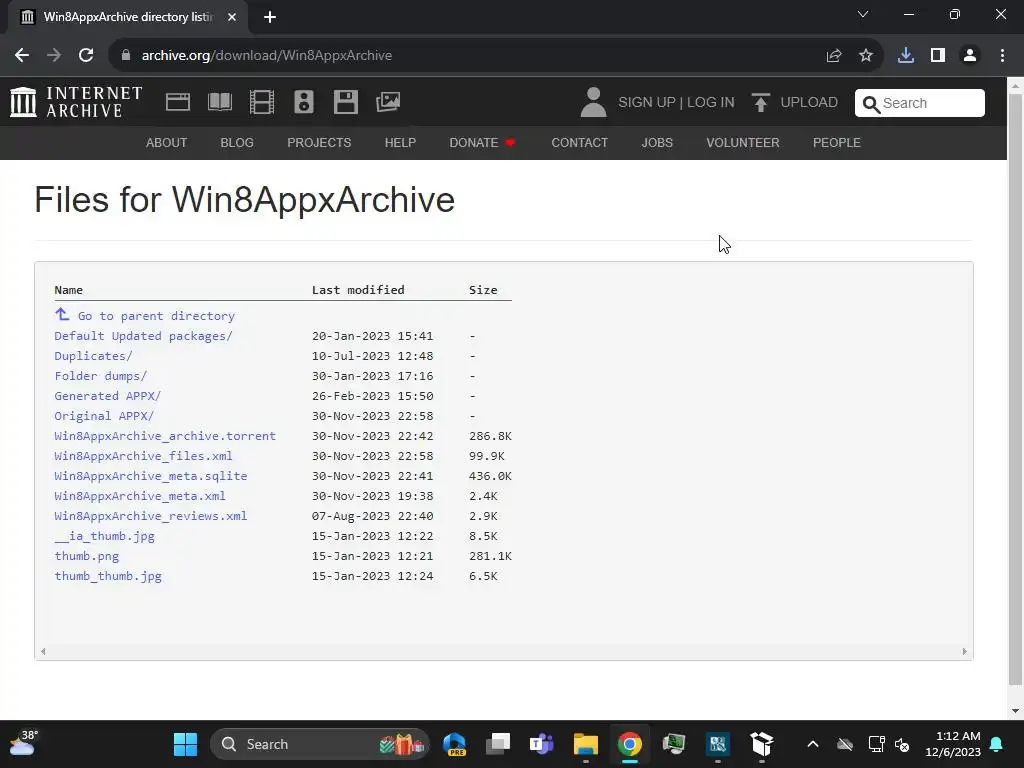
Task: Open the PROJECTS menu item
Action: pyautogui.click(x=319, y=142)
